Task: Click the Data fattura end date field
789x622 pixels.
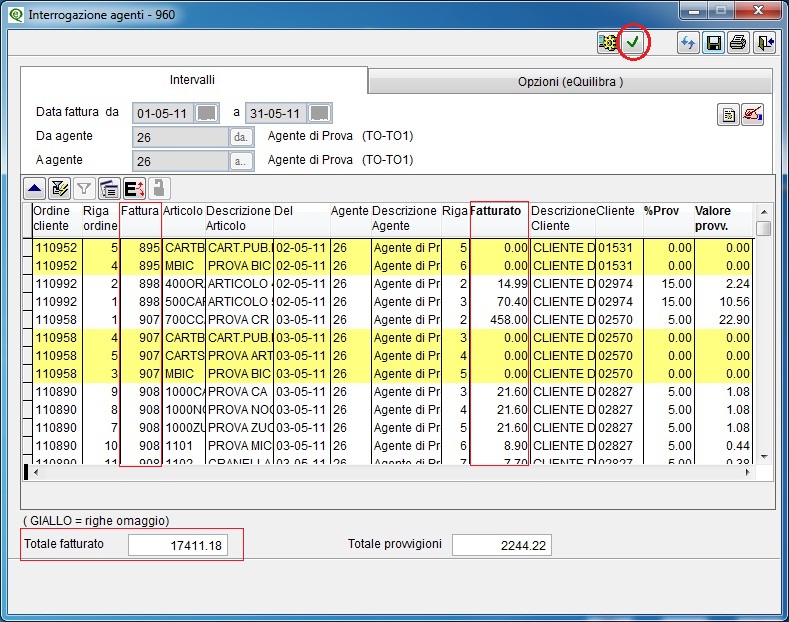Action: click(x=276, y=113)
